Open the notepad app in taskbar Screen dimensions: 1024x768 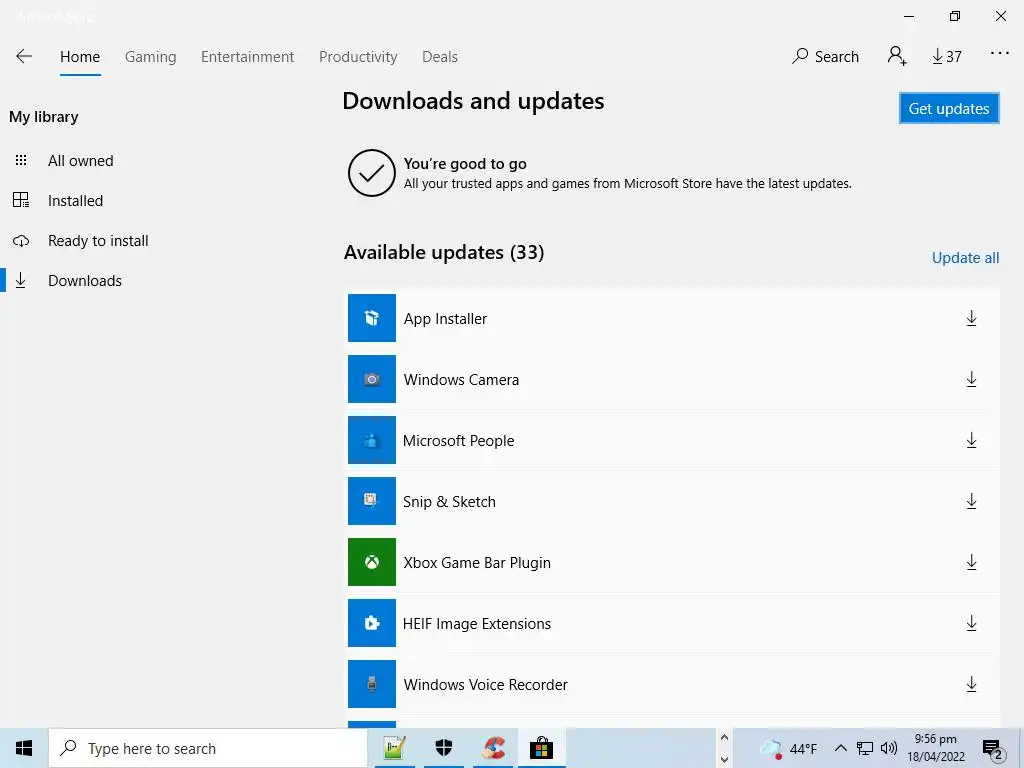[x=394, y=748]
